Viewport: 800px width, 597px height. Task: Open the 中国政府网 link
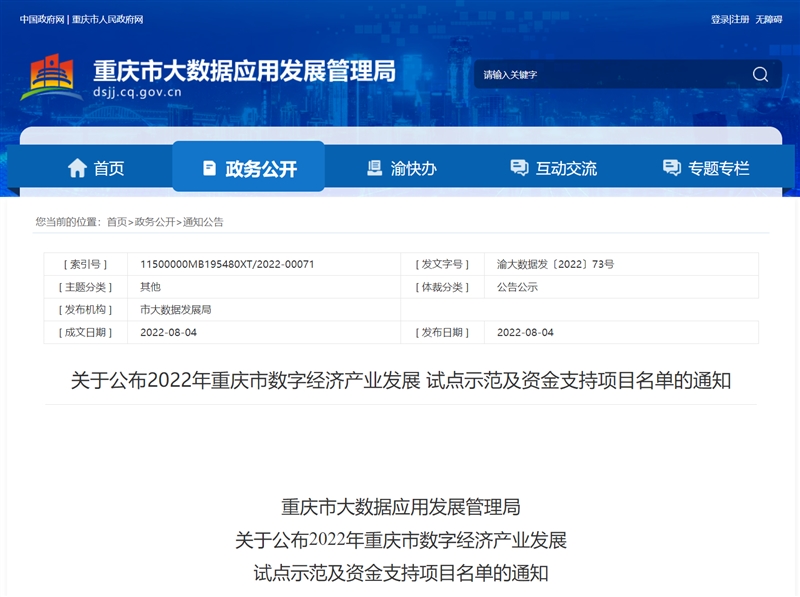pyautogui.click(x=42, y=19)
